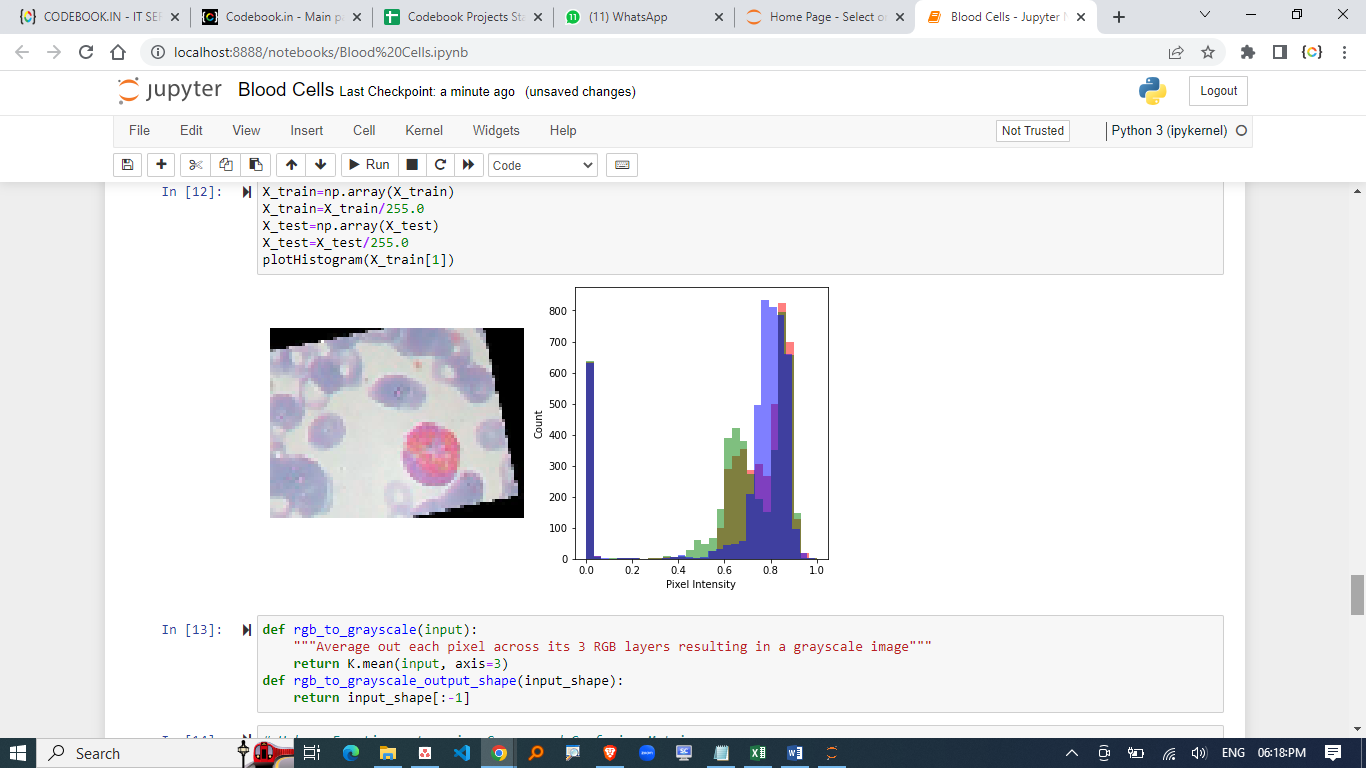Viewport: 1366px width, 768px height.
Task: Open Excel from the taskbar
Action: tap(758, 753)
